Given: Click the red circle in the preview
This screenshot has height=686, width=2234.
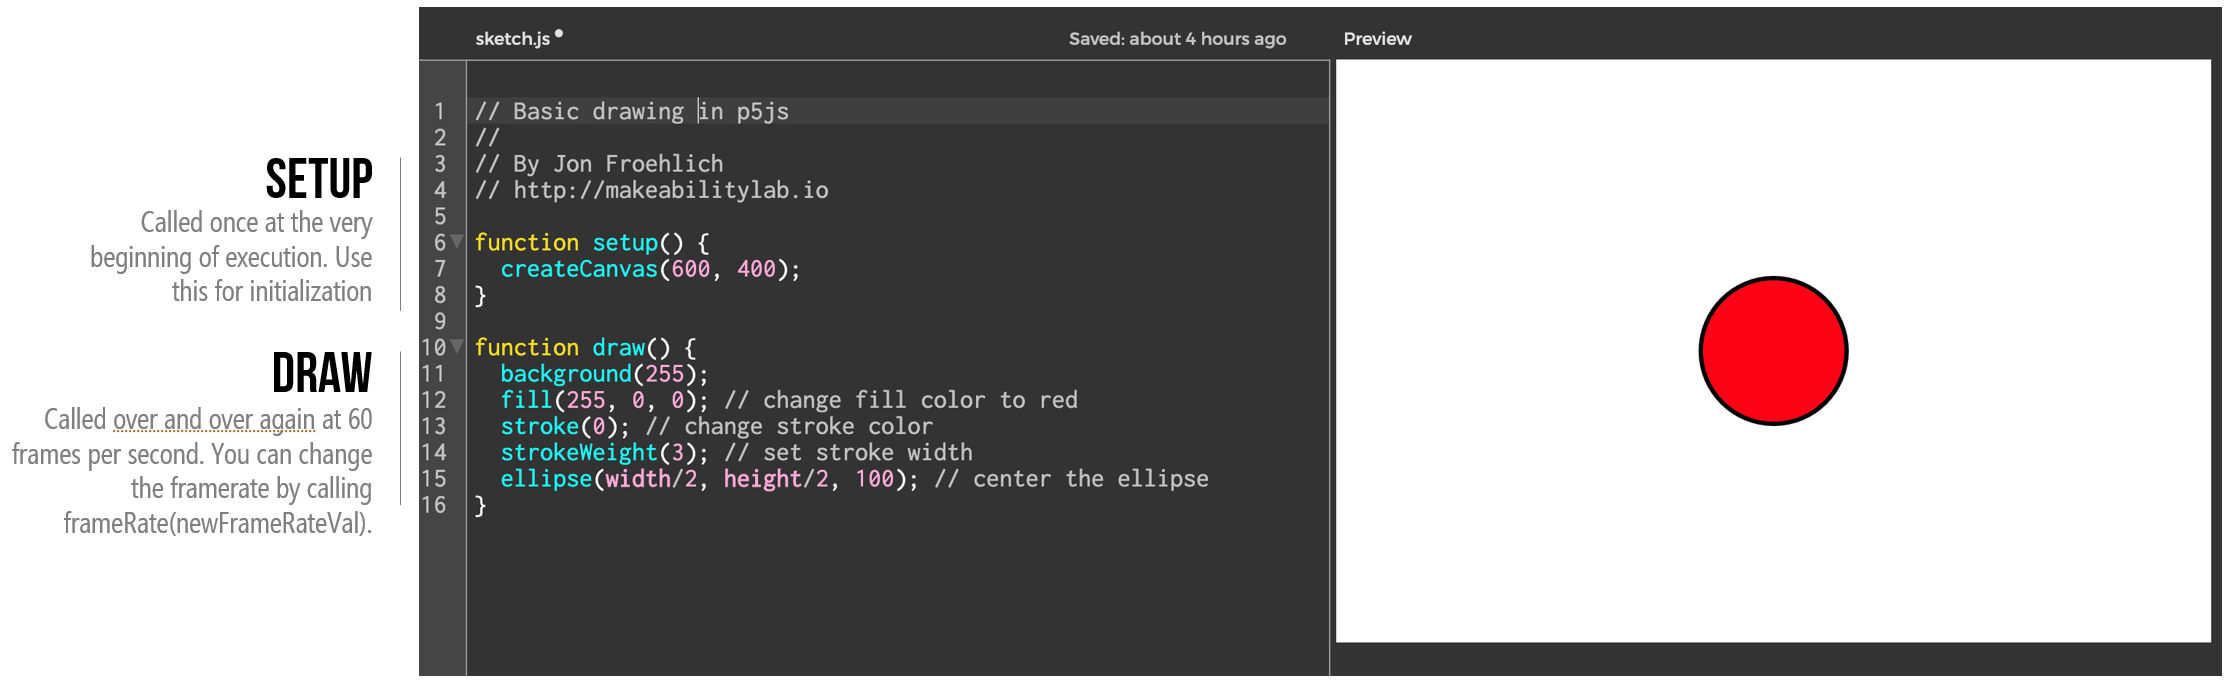Looking at the screenshot, I should coord(1773,351).
